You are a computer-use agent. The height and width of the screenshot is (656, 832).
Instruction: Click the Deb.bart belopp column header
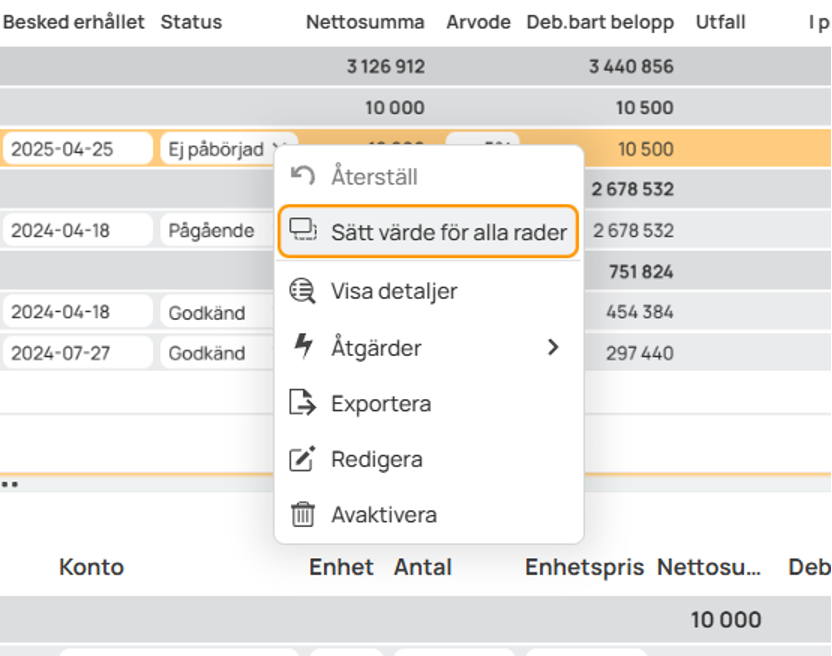[x=600, y=22]
